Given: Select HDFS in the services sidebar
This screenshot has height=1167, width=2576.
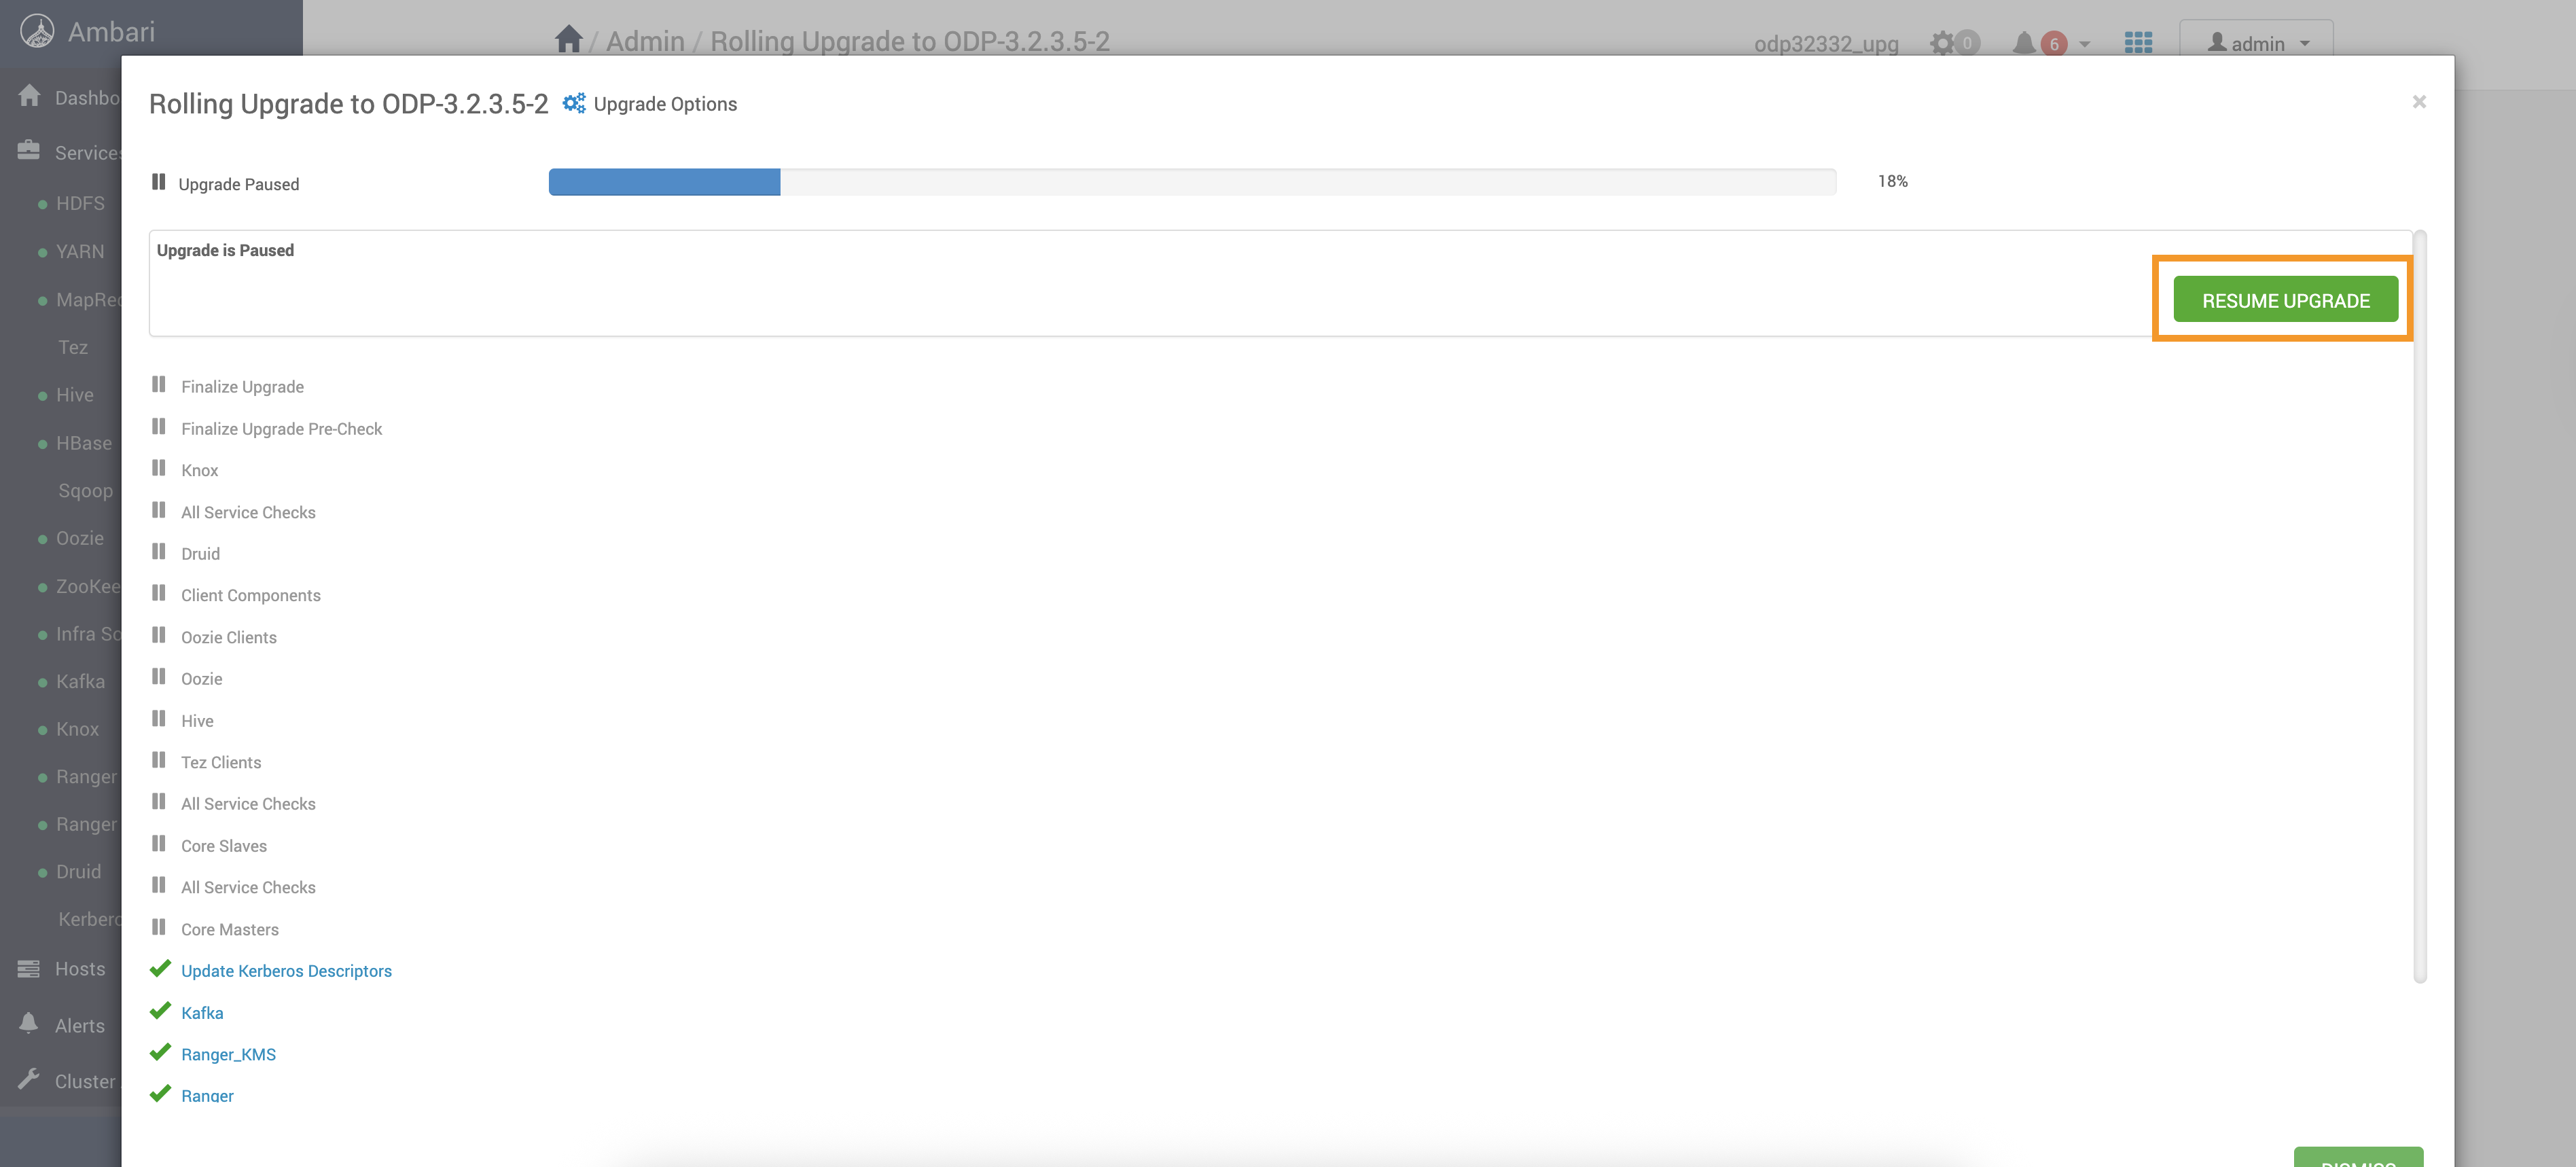Looking at the screenshot, I should point(80,203).
